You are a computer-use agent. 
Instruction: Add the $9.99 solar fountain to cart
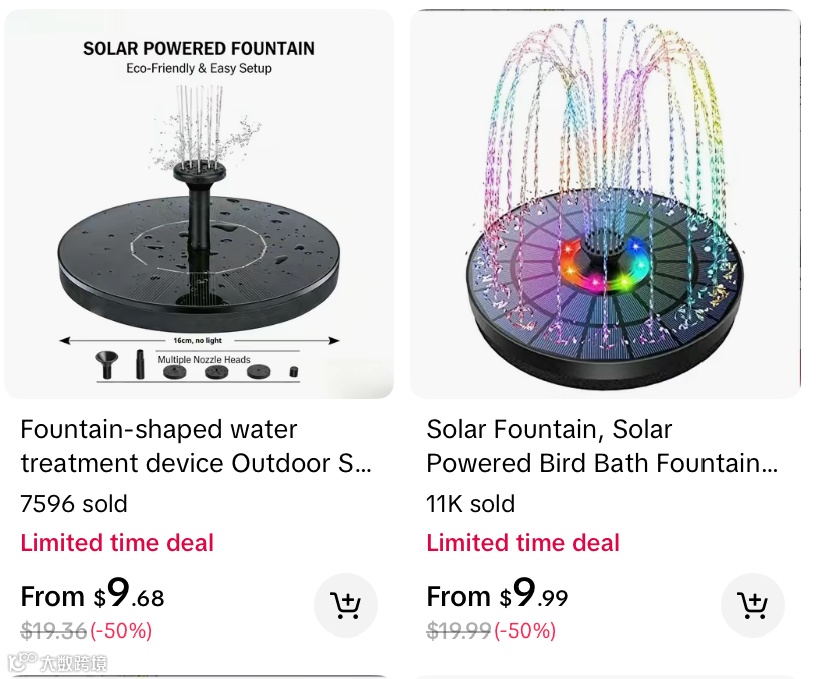tap(752, 605)
